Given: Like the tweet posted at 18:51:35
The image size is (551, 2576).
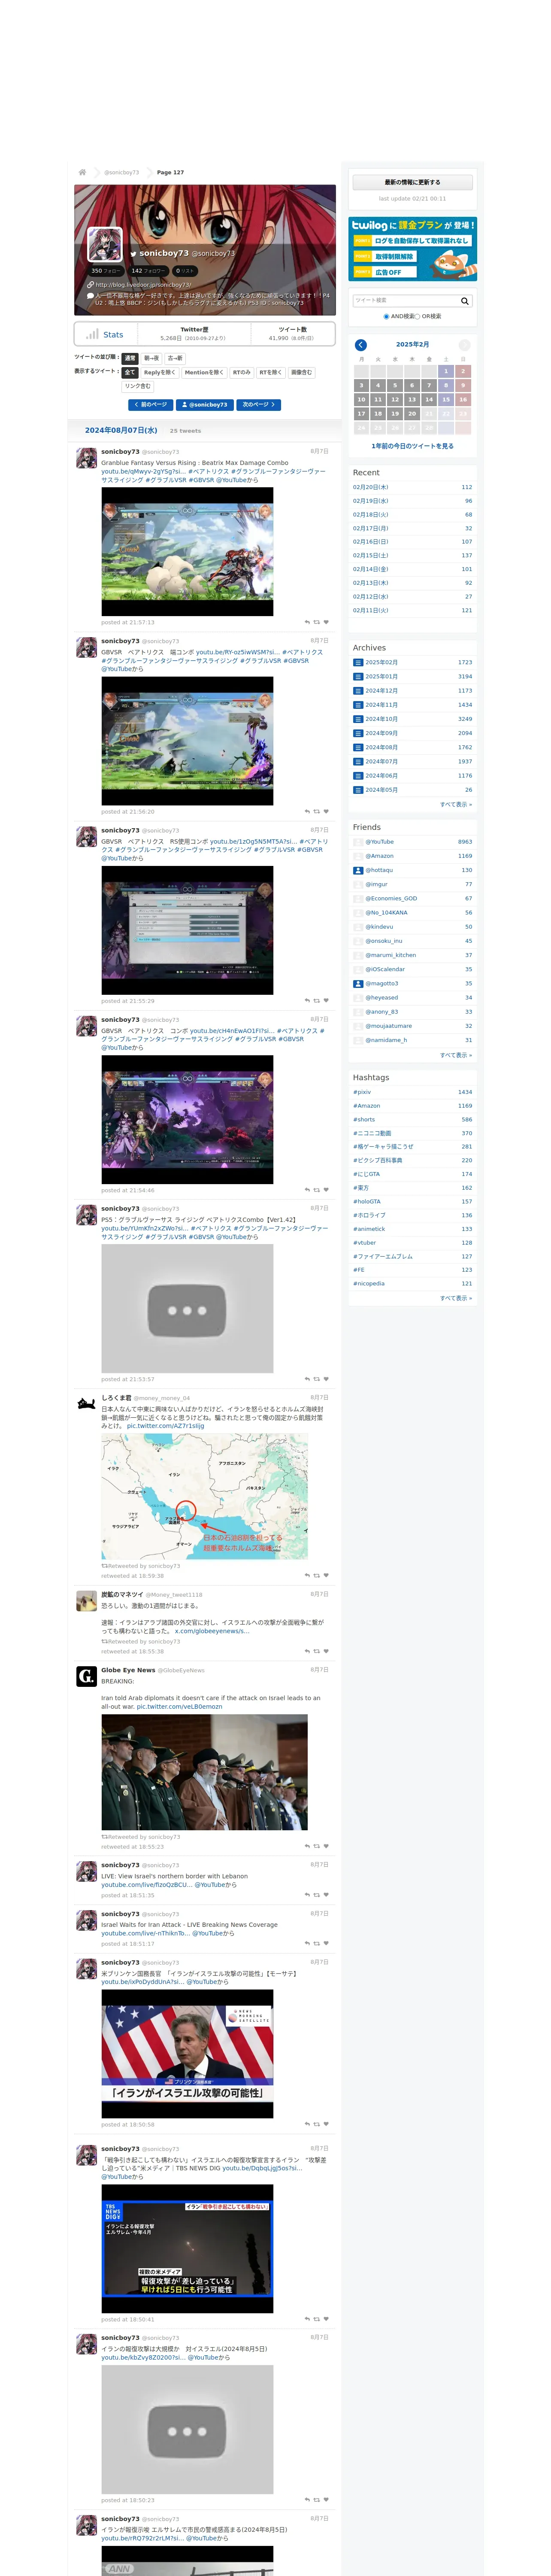Looking at the screenshot, I should pos(326,1895).
